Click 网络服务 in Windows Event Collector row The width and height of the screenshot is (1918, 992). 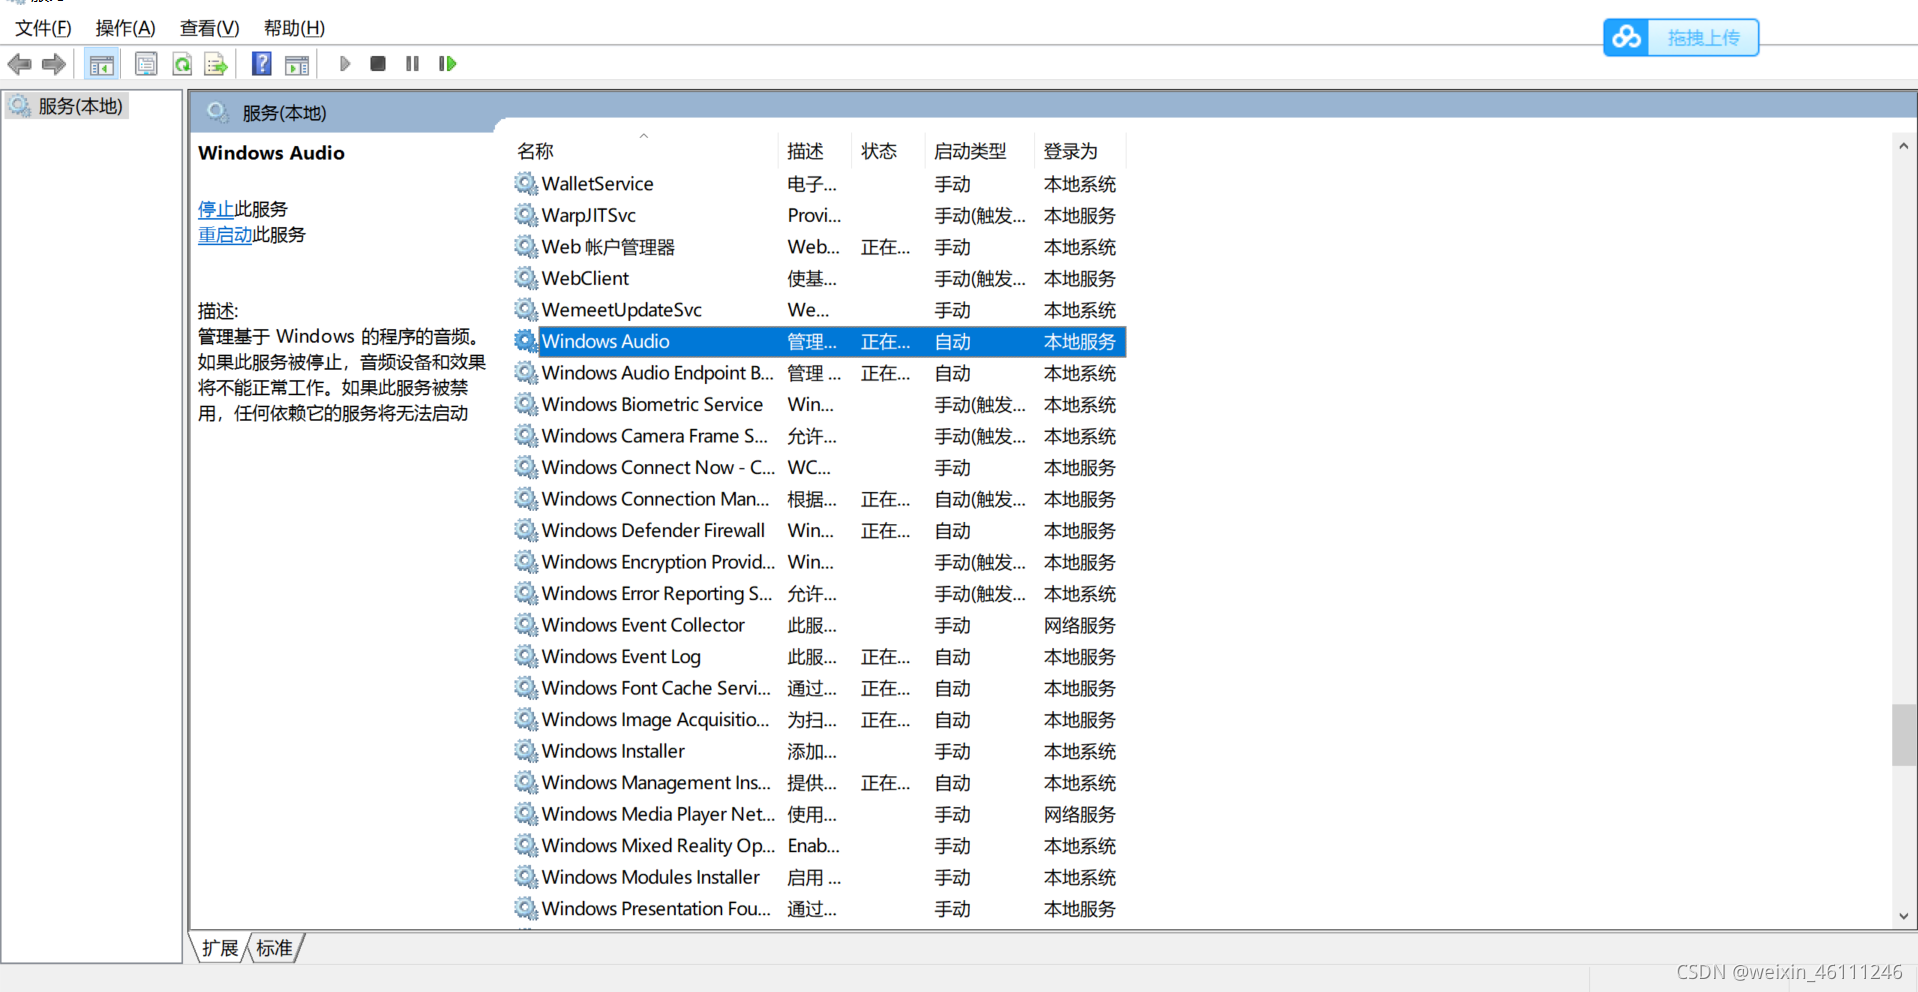pos(1080,625)
